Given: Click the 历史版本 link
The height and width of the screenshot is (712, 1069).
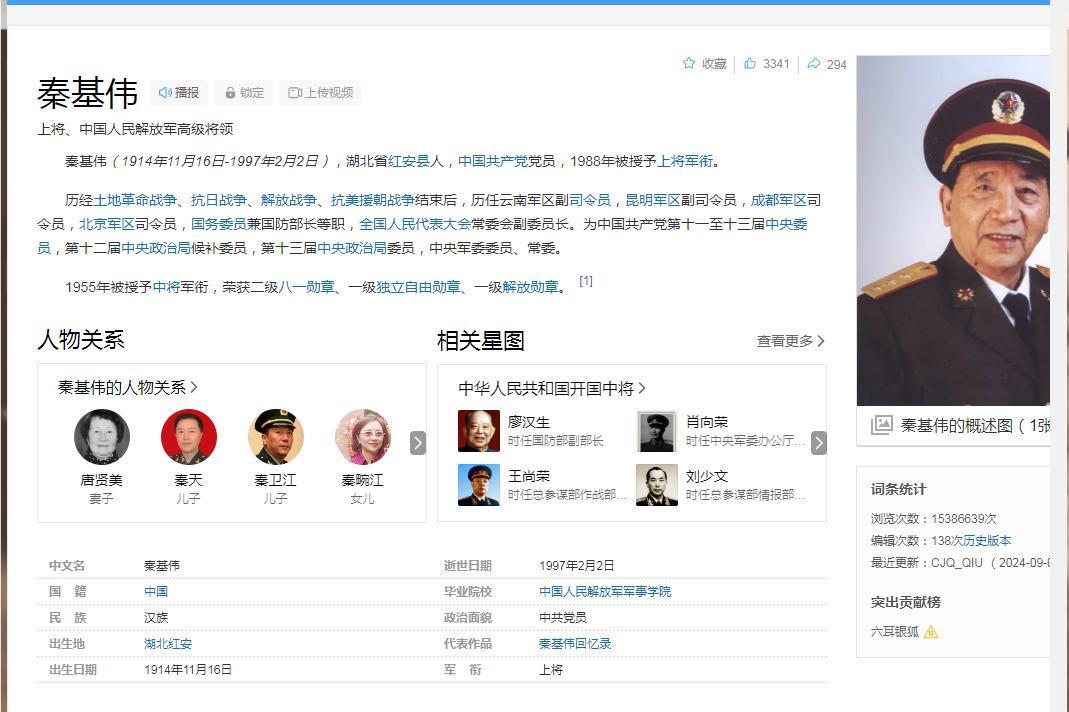Looking at the screenshot, I should click(x=987, y=541).
